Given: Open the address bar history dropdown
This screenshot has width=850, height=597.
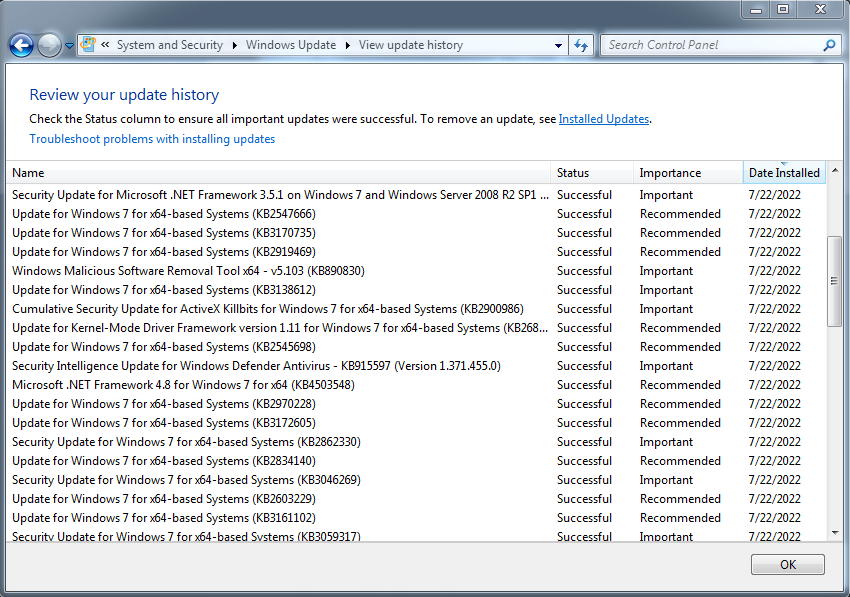Looking at the screenshot, I should pyautogui.click(x=558, y=46).
